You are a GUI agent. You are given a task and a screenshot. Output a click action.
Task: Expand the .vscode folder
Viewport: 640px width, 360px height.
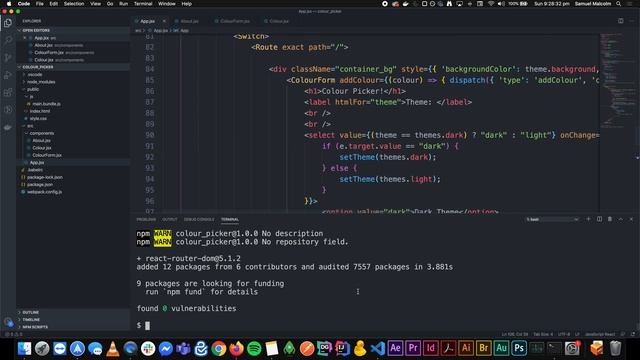(35, 75)
